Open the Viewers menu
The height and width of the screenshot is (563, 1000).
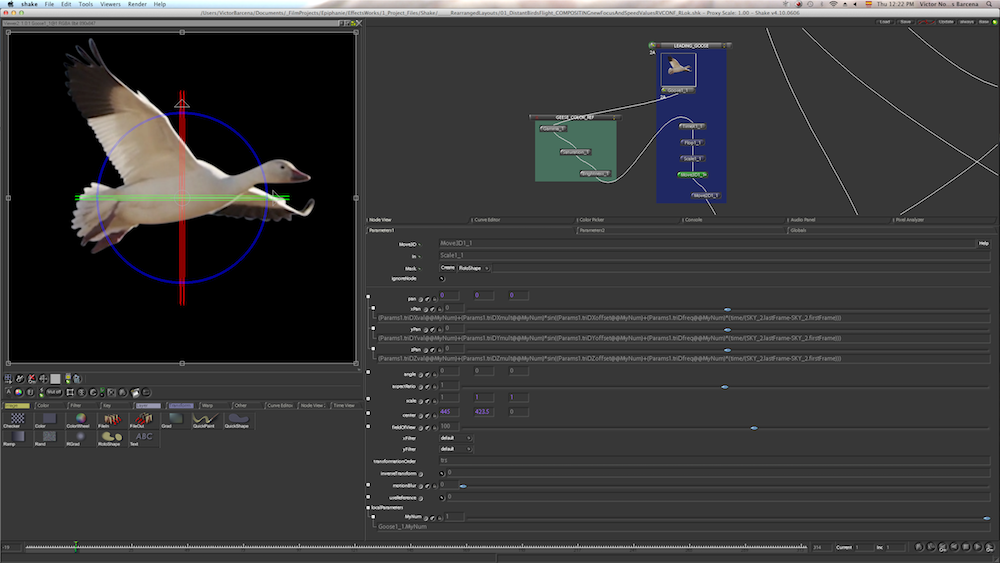click(110, 4)
